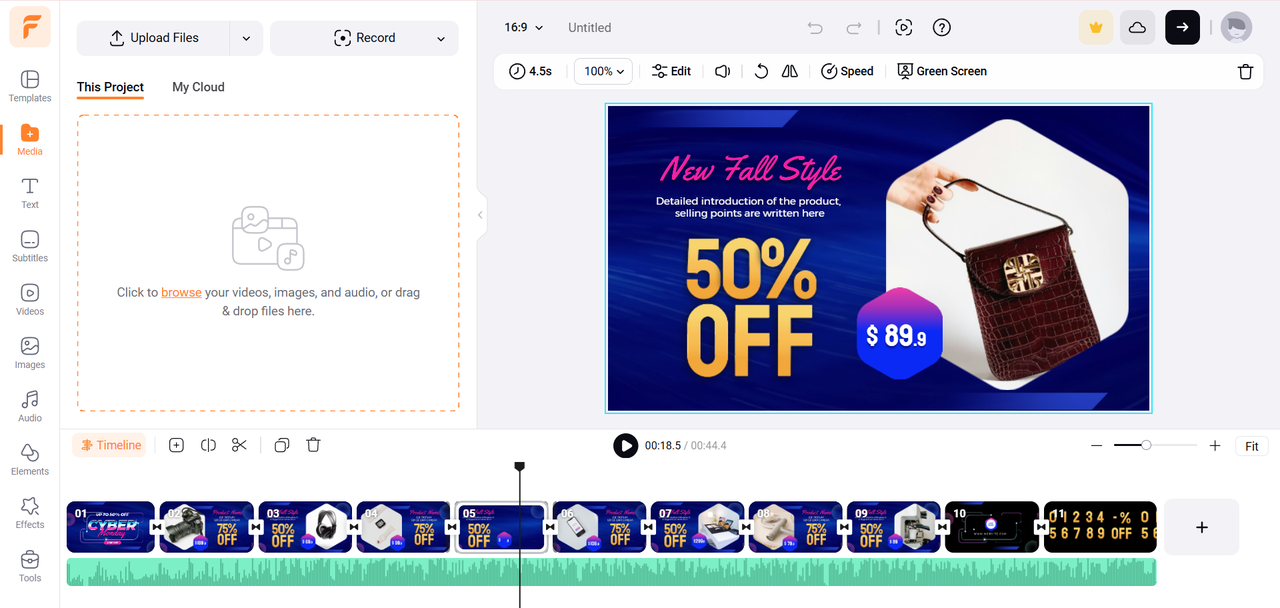Delete selected item with top trash icon

click(x=1245, y=71)
